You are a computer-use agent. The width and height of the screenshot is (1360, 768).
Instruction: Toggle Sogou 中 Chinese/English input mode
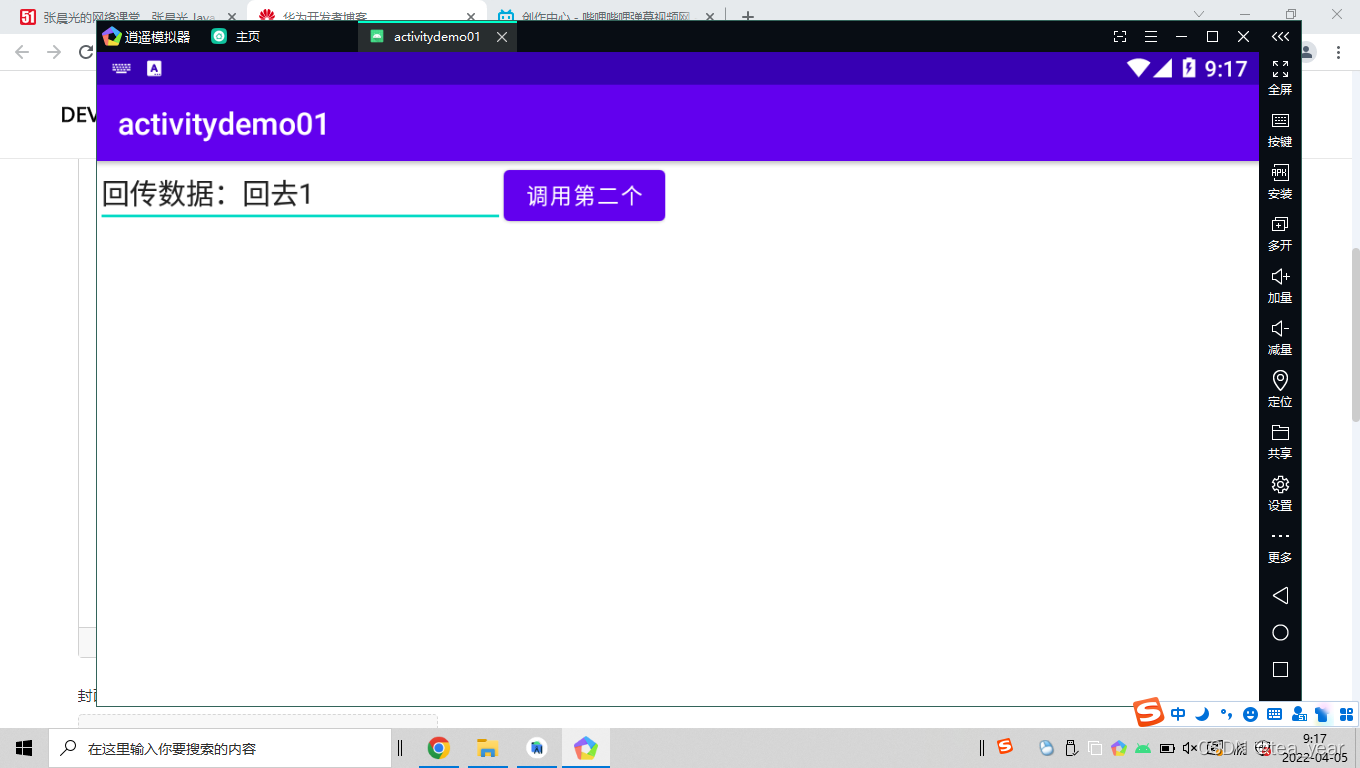pyautogui.click(x=1178, y=714)
